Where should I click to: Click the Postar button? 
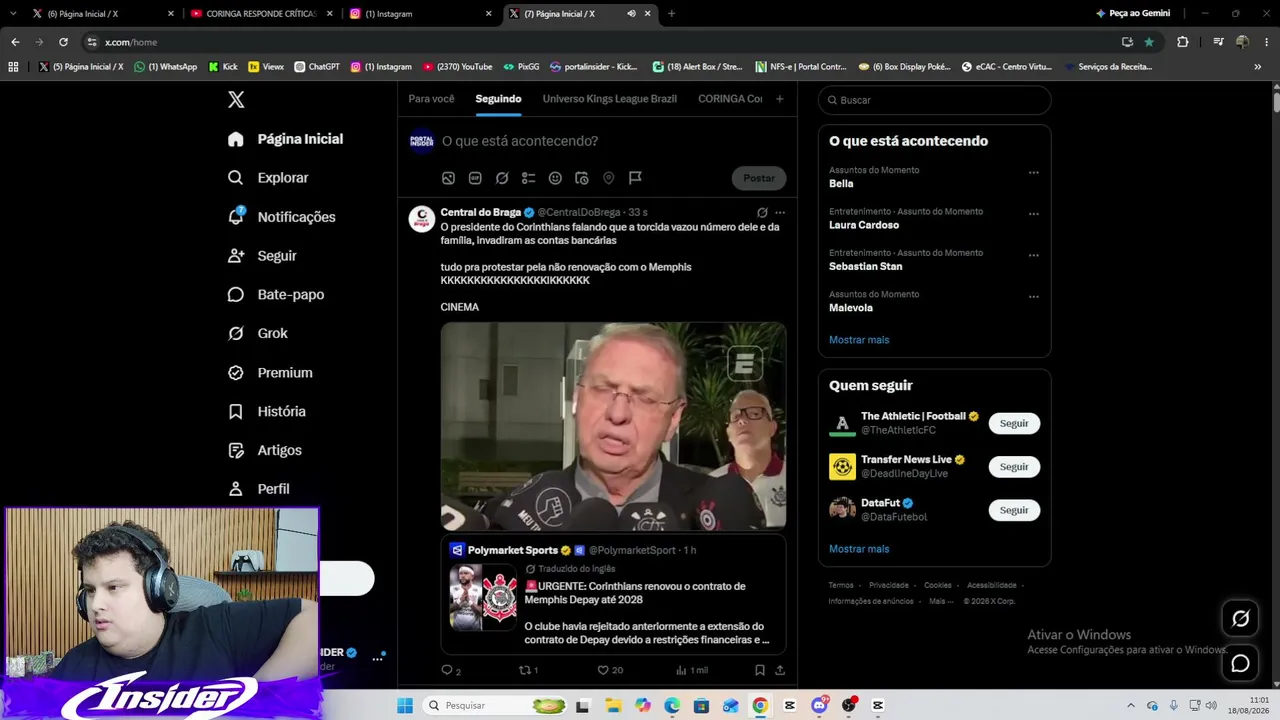pos(759,178)
